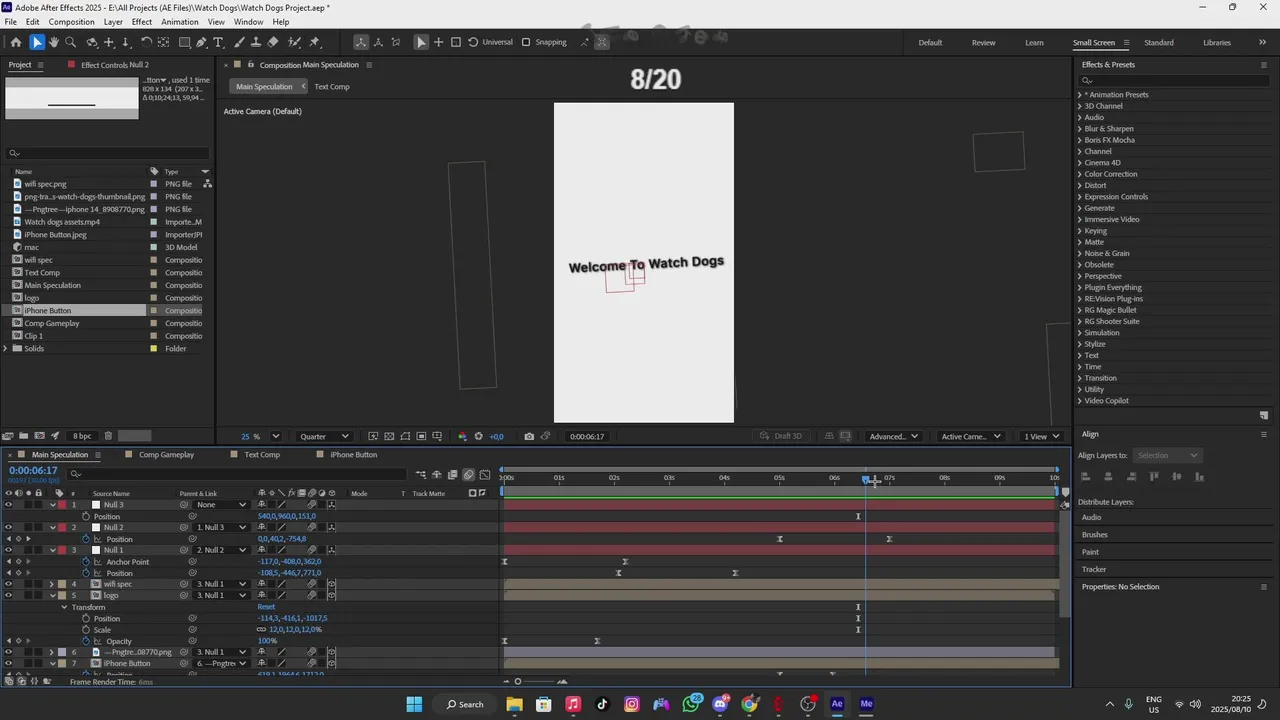Open channel and color management RGB icon
Screen dimensions: 1280x720
462,436
